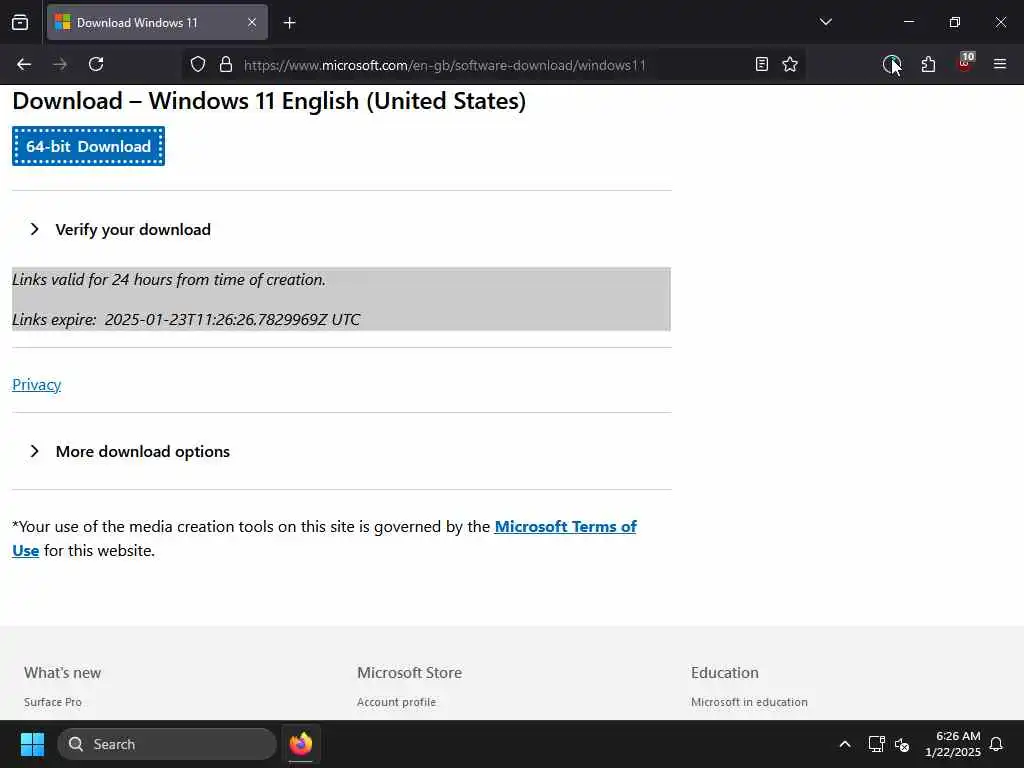1024x768 pixels.
Task: Open the Firefox application hamburger menu
Action: click(x=1000, y=64)
